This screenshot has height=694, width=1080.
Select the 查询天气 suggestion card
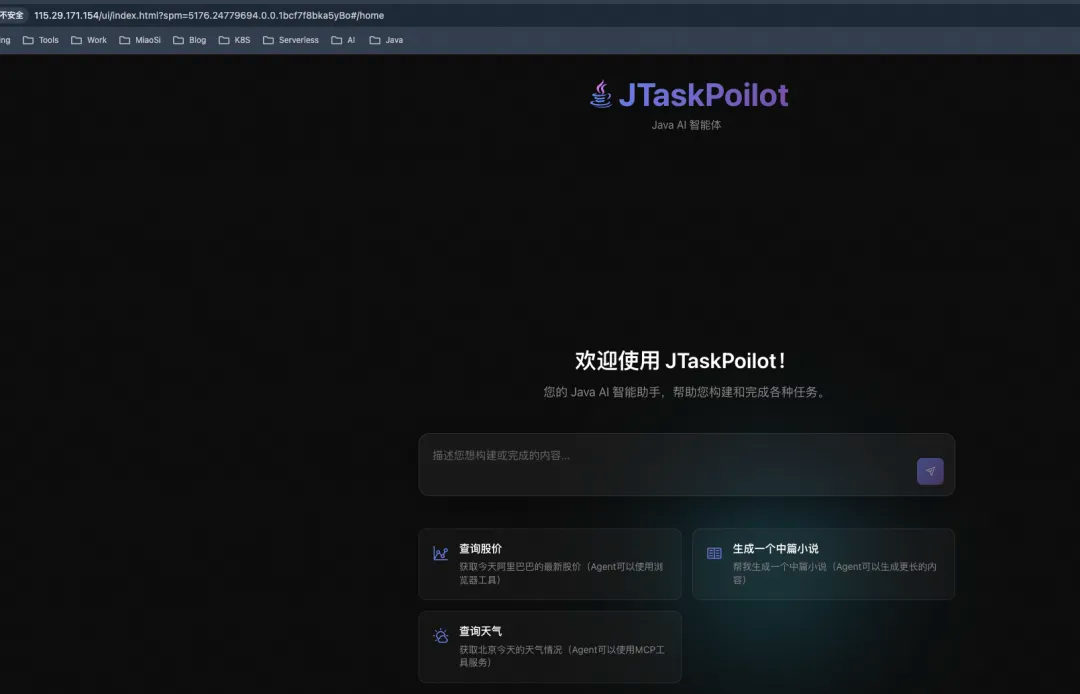(x=549, y=646)
